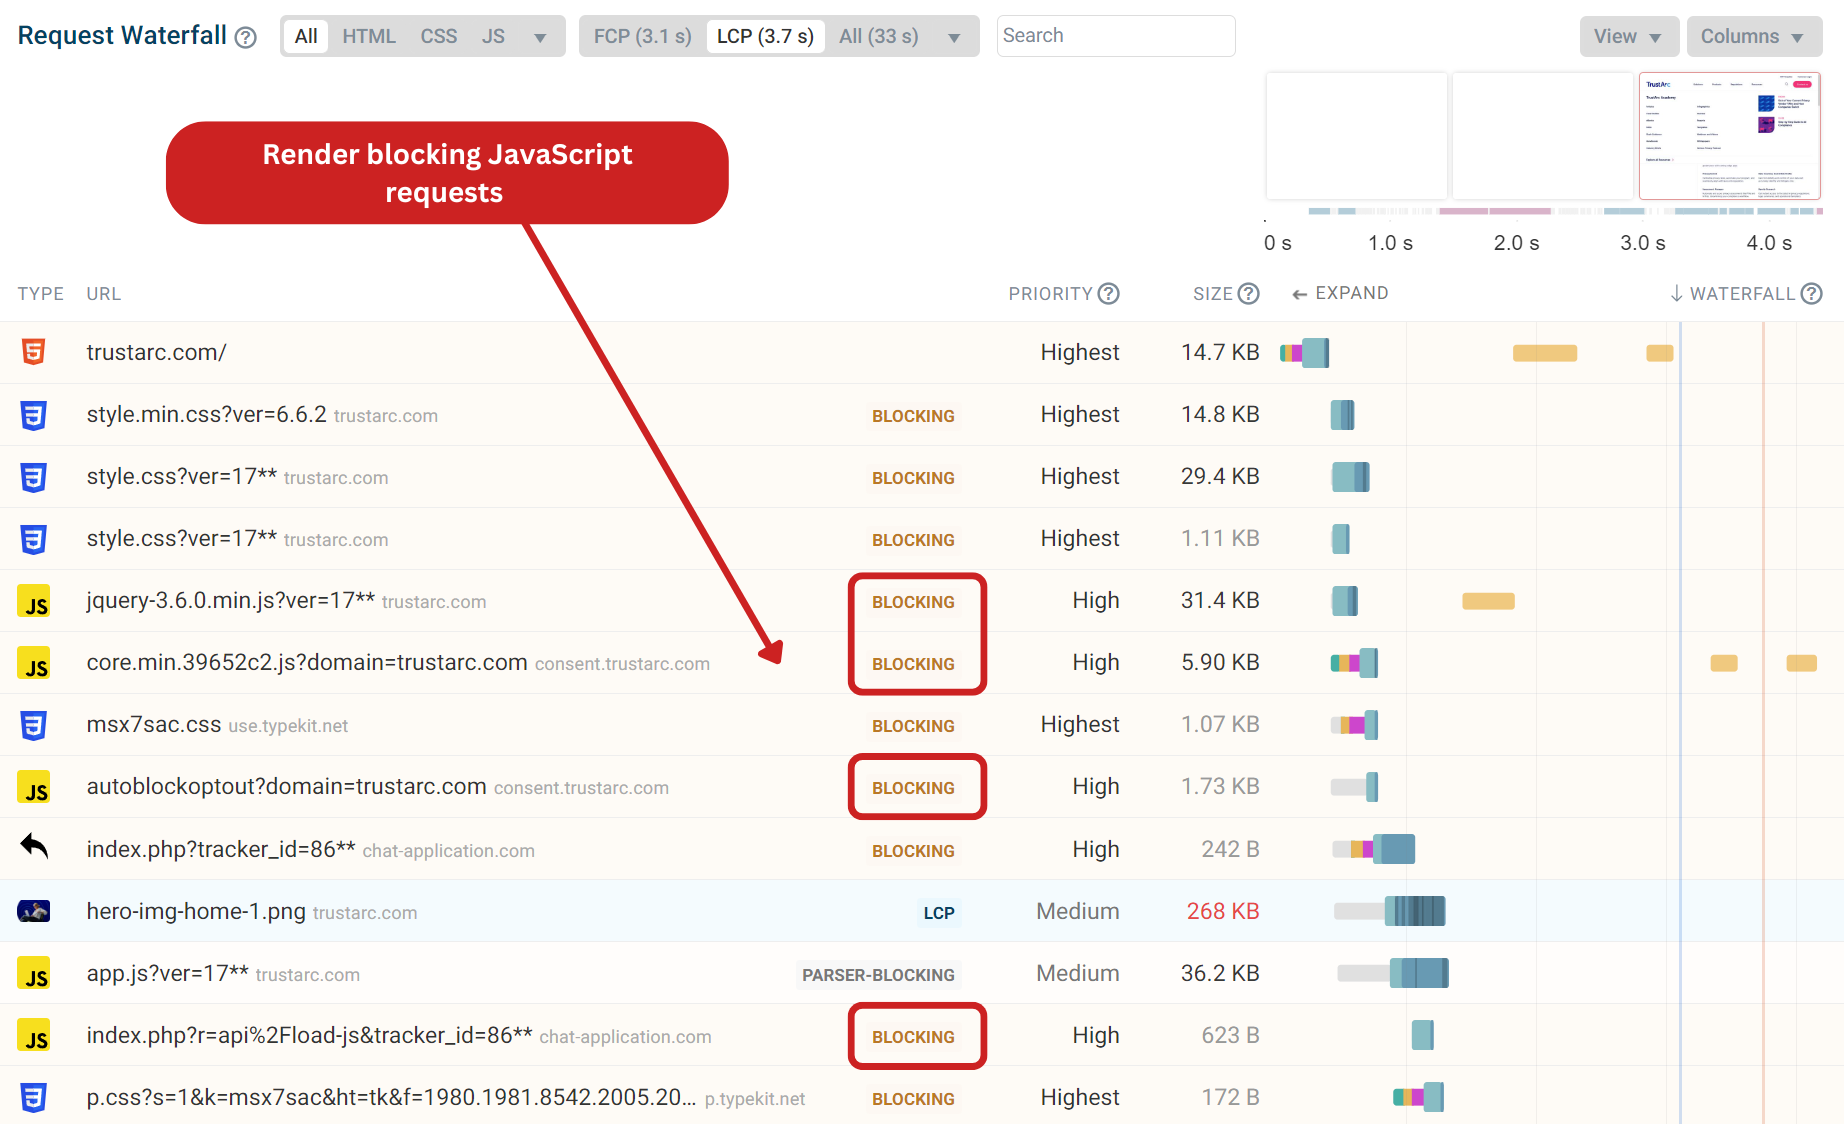Show requests up to FCP (3.1 s)
The height and width of the screenshot is (1124, 1844).
coord(643,36)
